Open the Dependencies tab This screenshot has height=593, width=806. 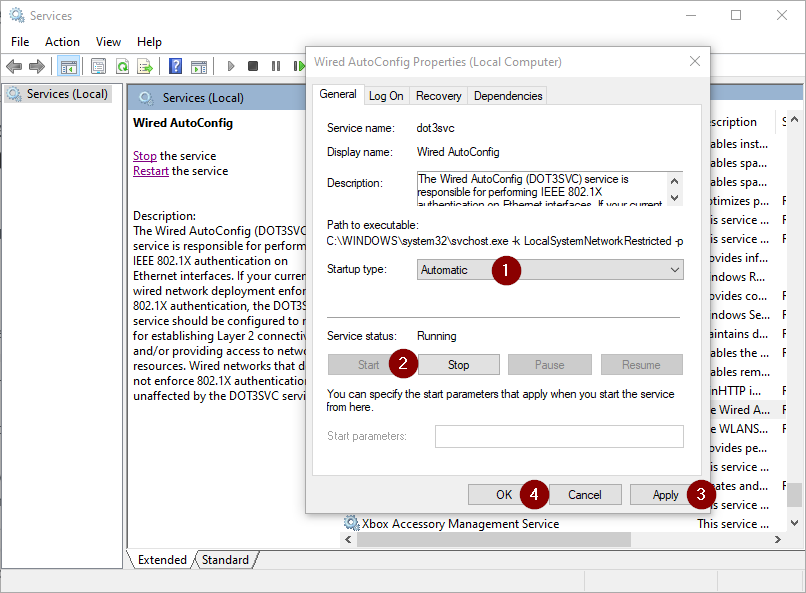(508, 96)
